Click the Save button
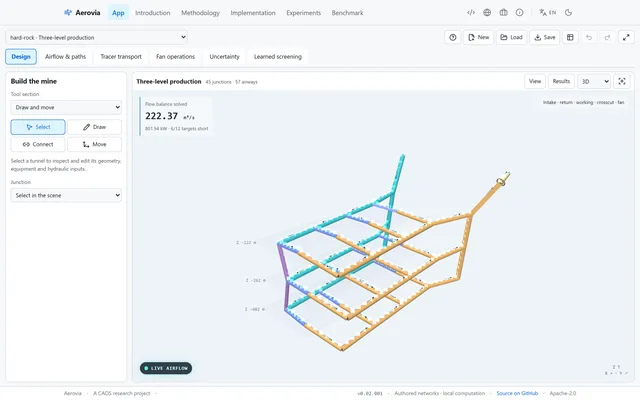This screenshot has height=400, width=640. pos(544,37)
